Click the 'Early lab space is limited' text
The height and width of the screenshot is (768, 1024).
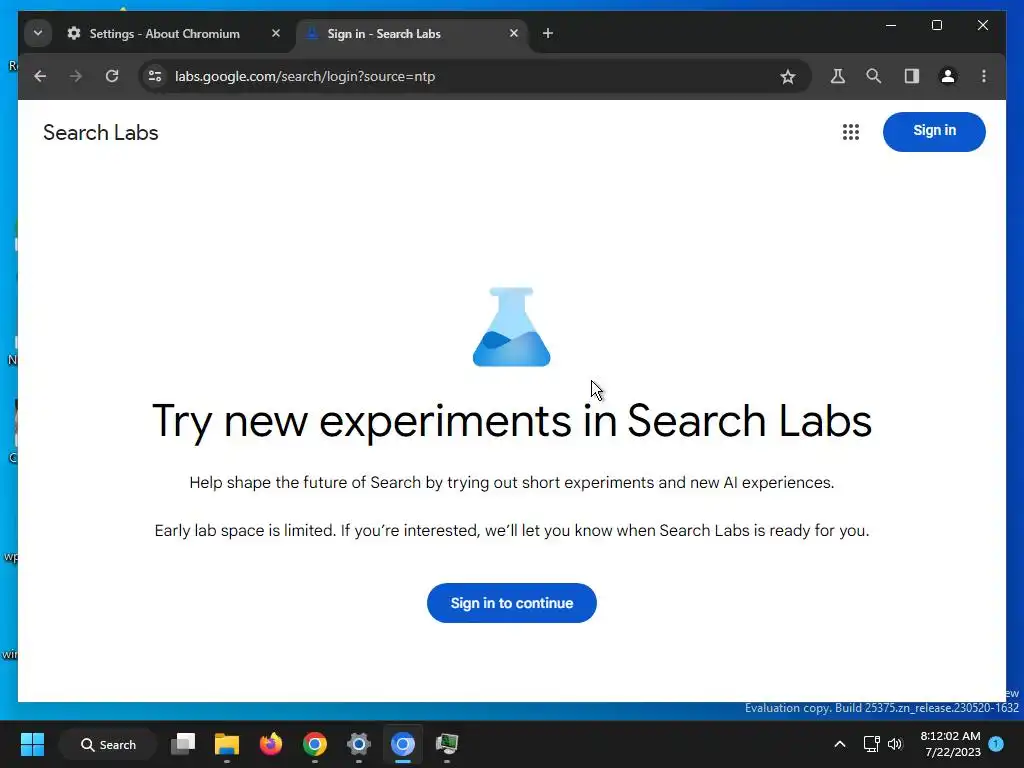511,530
